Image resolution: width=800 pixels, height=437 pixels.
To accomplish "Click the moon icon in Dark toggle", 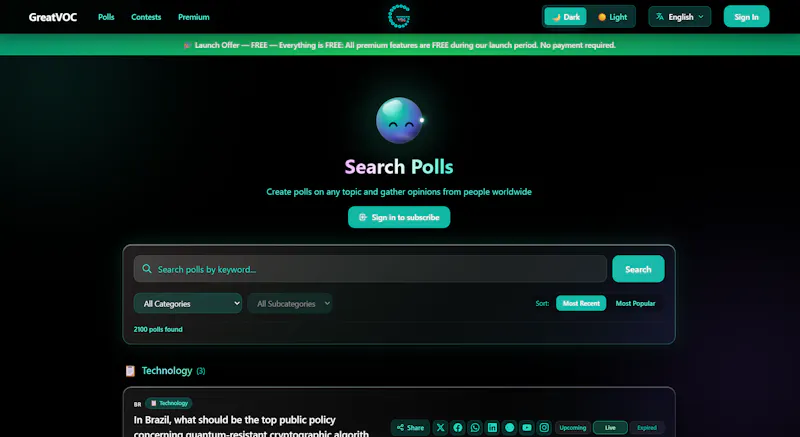I will pyautogui.click(x=556, y=17).
